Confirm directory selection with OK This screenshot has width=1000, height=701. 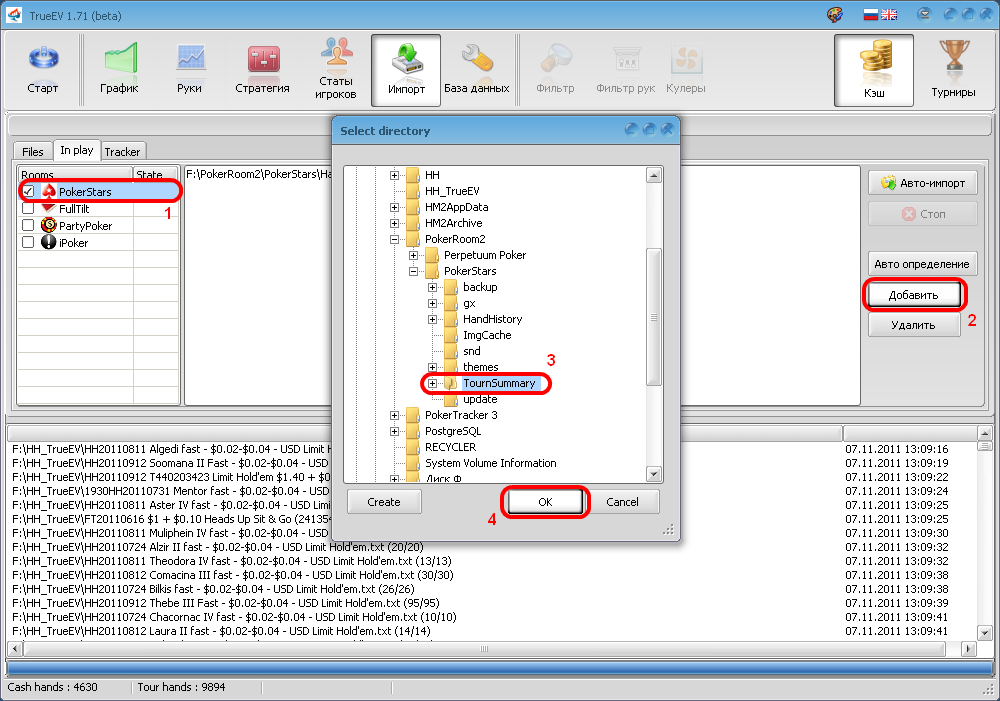(x=545, y=502)
